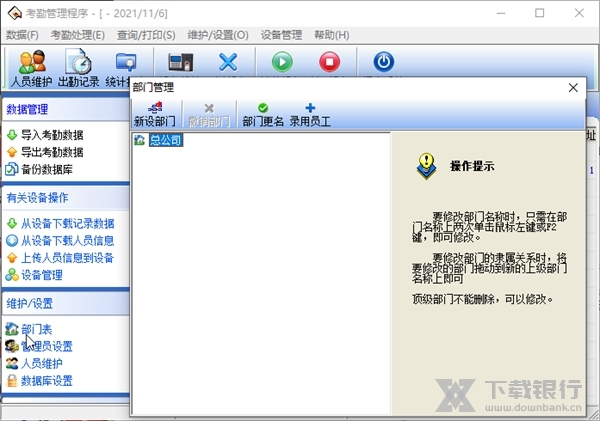Click 导出考勤数据 link
This screenshot has width=600, height=421.
coord(52,152)
